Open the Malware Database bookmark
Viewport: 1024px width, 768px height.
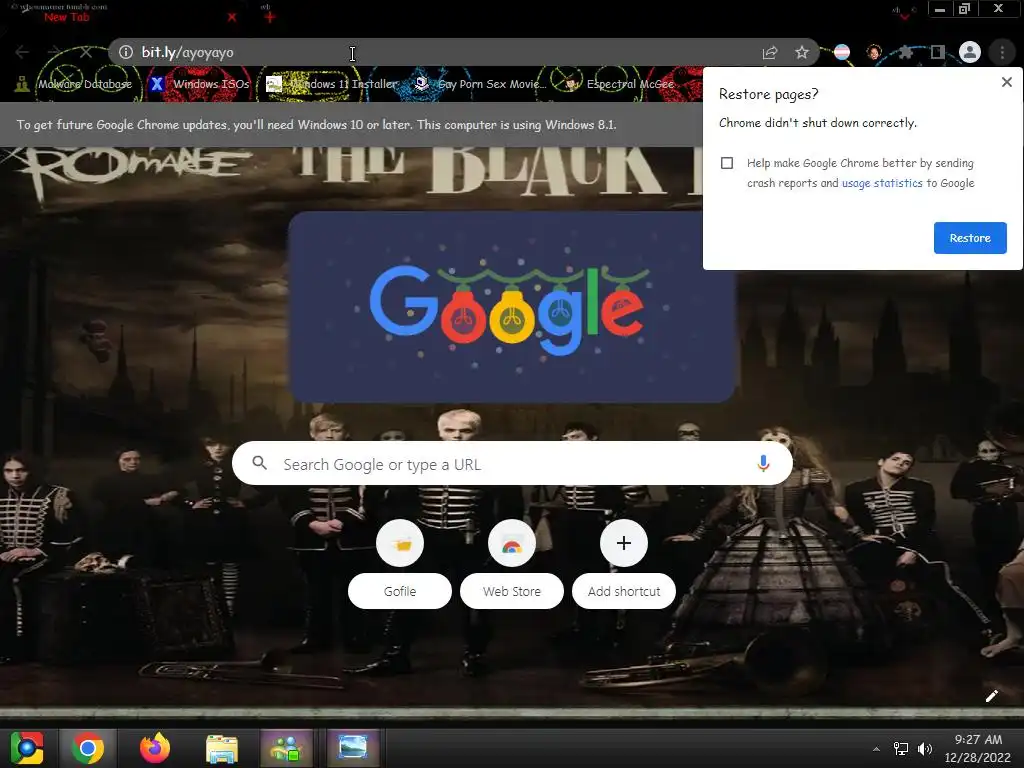74,84
